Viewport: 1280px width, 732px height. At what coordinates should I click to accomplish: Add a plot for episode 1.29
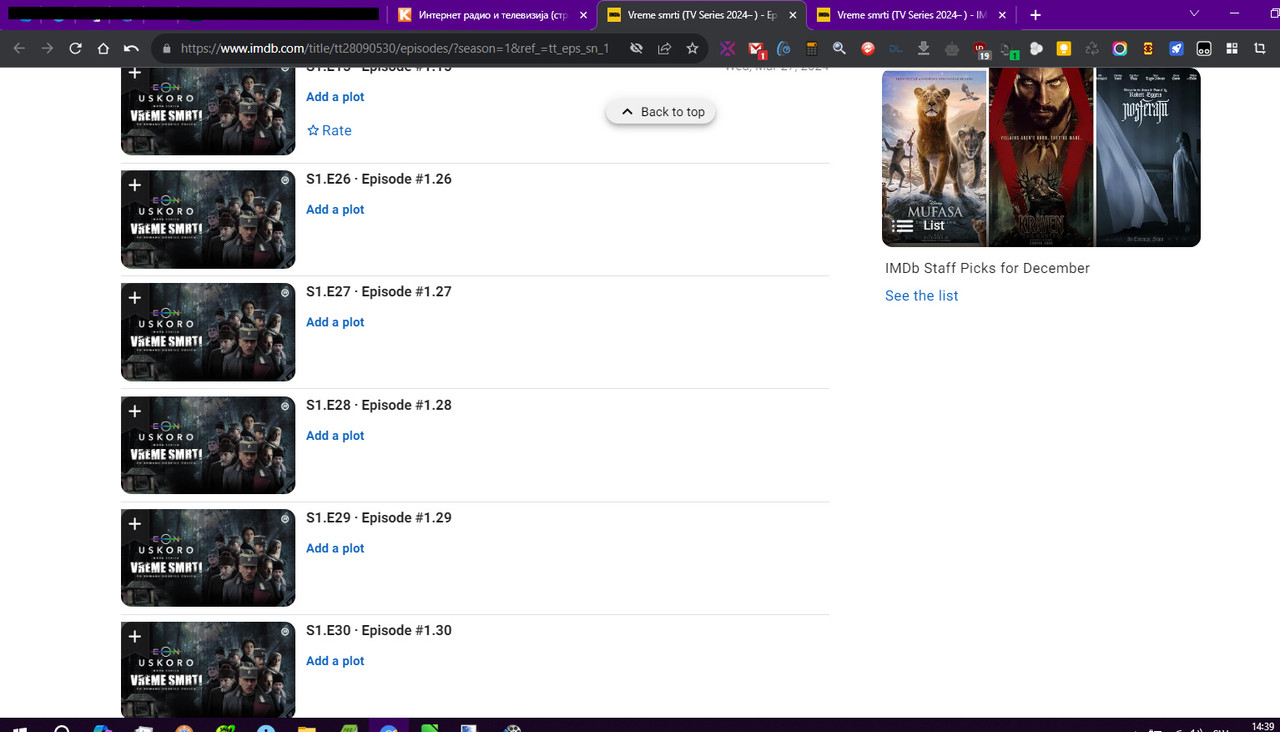point(335,548)
